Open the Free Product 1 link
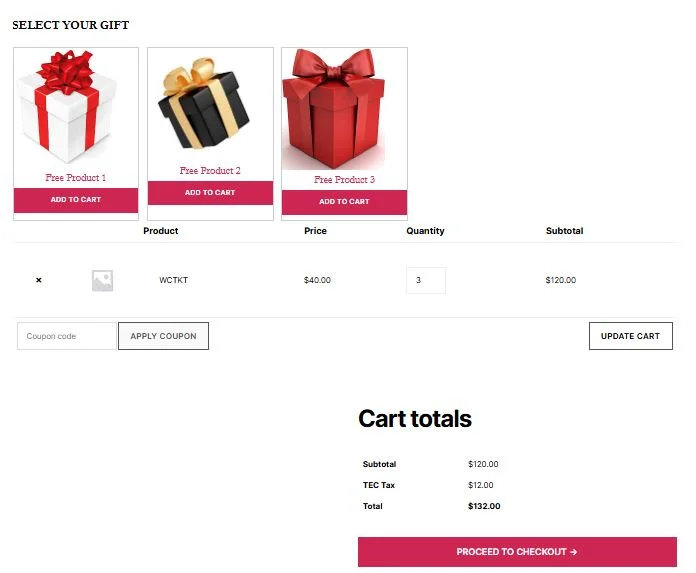The height and width of the screenshot is (573, 696). click(x=76, y=178)
